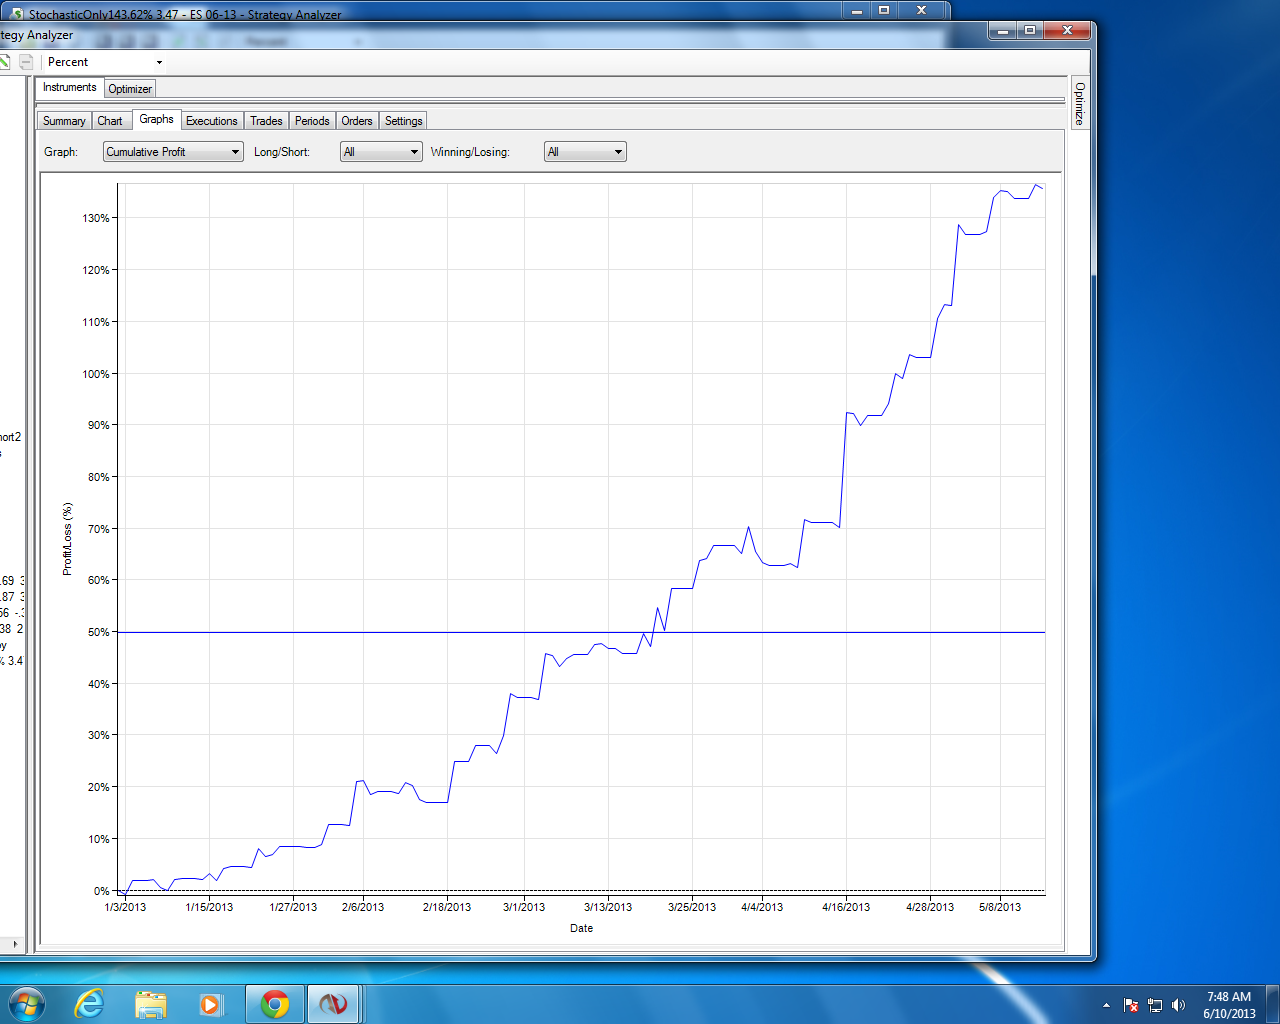Open the Percent display-unit dropdown
Screen dimensions: 1280x1024
click(x=104, y=62)
